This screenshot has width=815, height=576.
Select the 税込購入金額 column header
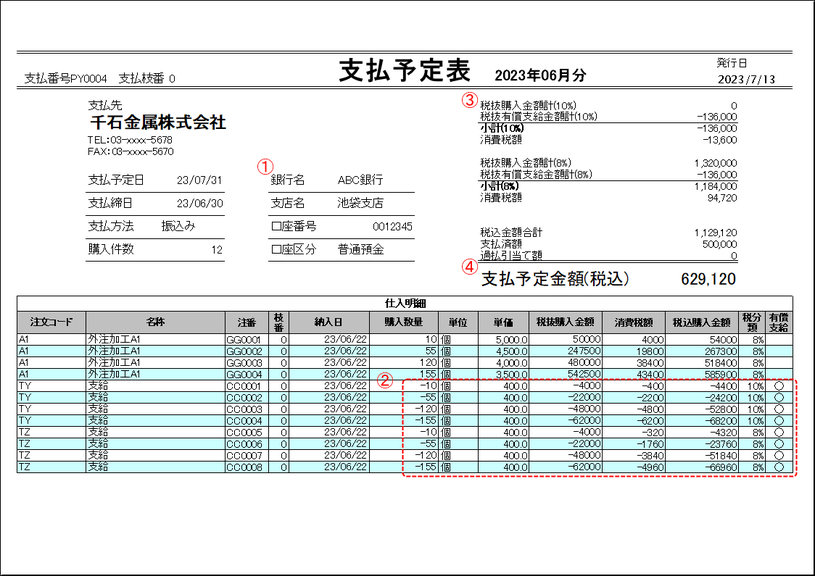[x=702, y=318]
